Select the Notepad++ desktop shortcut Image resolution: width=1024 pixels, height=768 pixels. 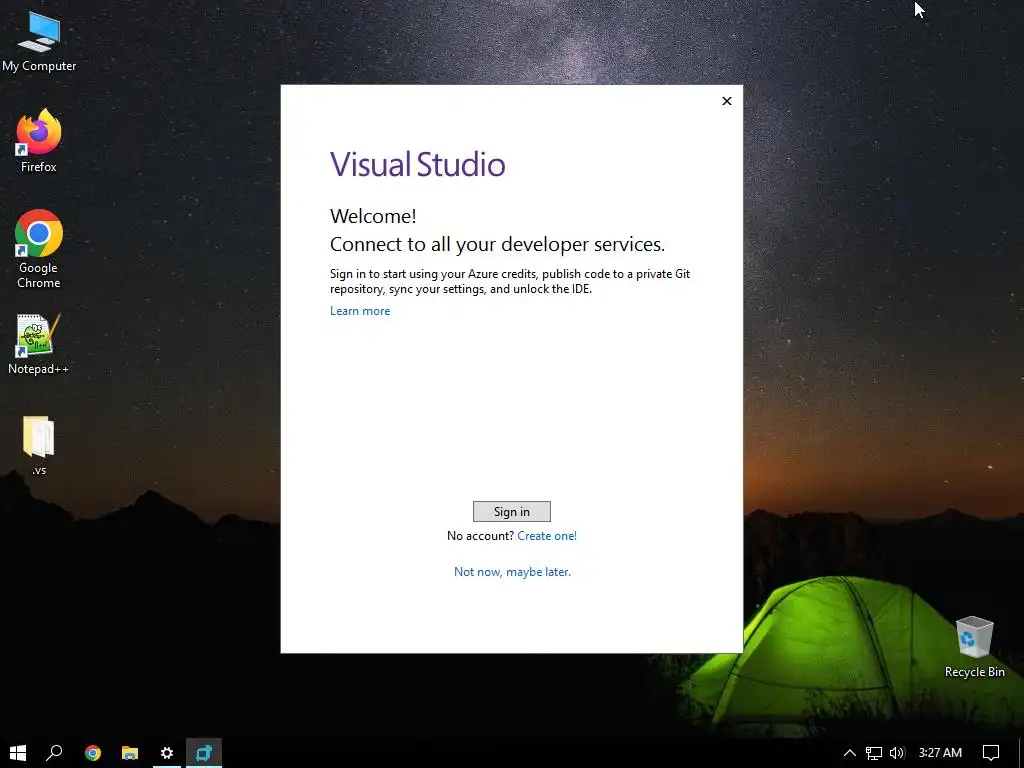(x=38, y=344)
